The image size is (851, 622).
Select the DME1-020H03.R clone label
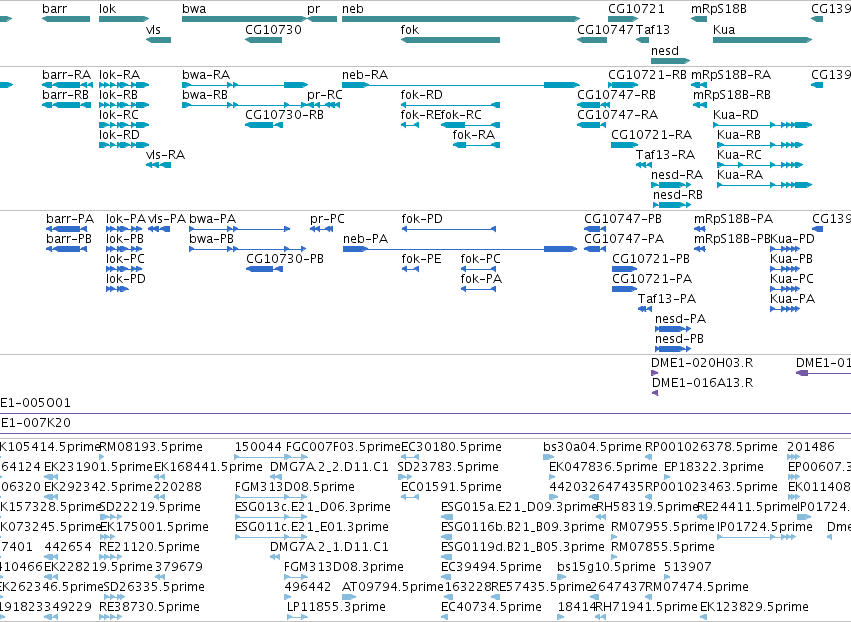pos(702,363)
